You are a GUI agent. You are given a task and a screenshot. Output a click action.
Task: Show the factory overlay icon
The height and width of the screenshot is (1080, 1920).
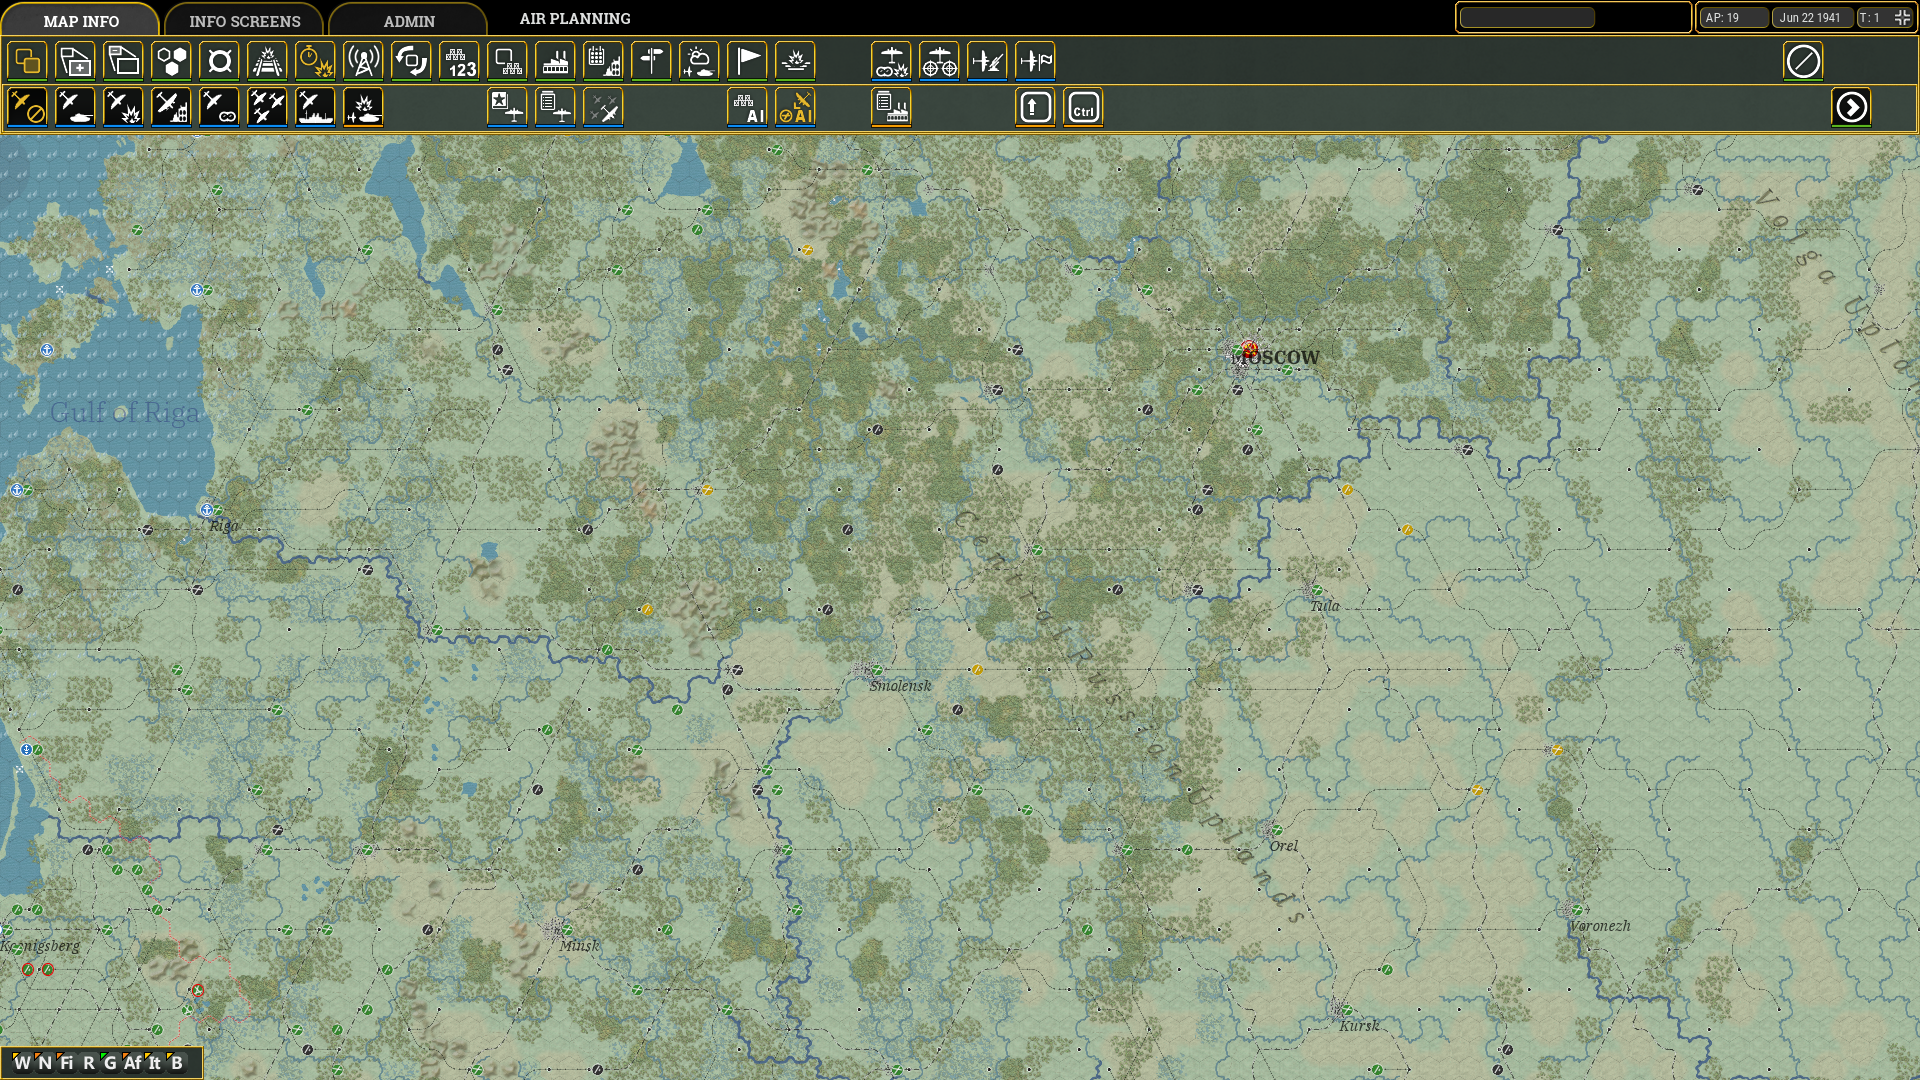tap(555, 61)
